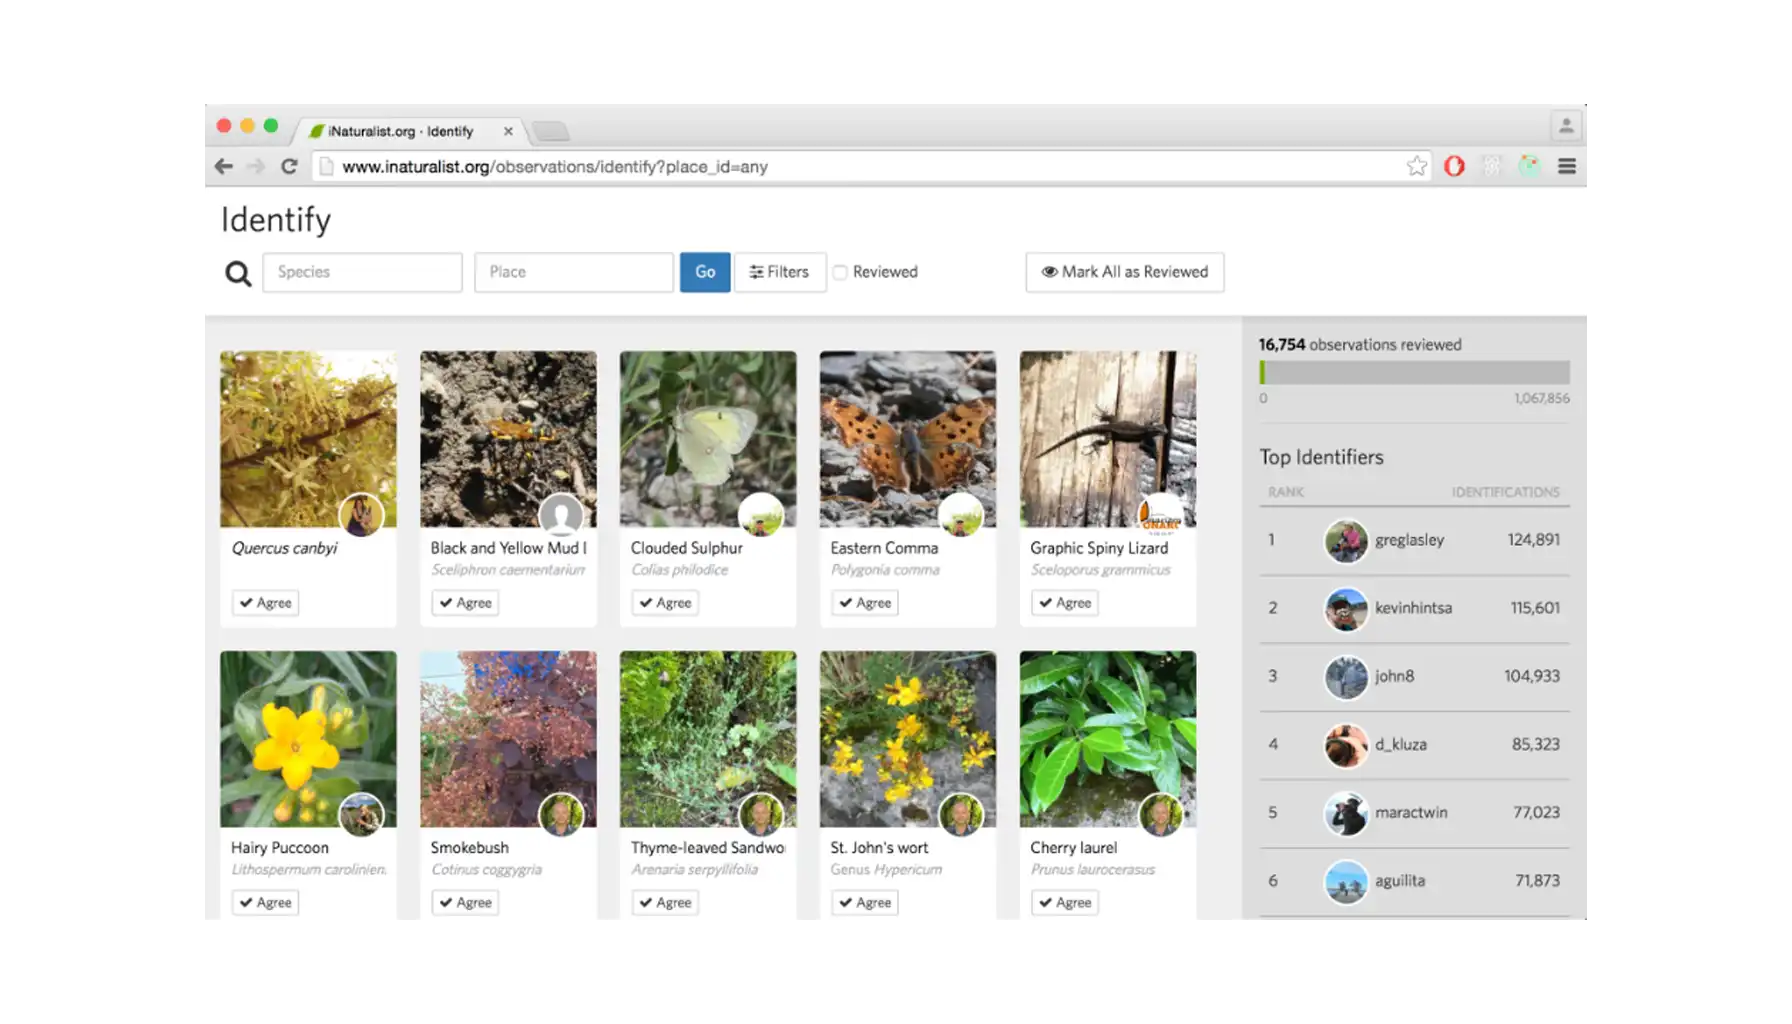The height and width of the screenshot is (1024, 1792).
Task: Open the red Opera extension icon
Action: pyautogui.click(x=1454, y=166)
